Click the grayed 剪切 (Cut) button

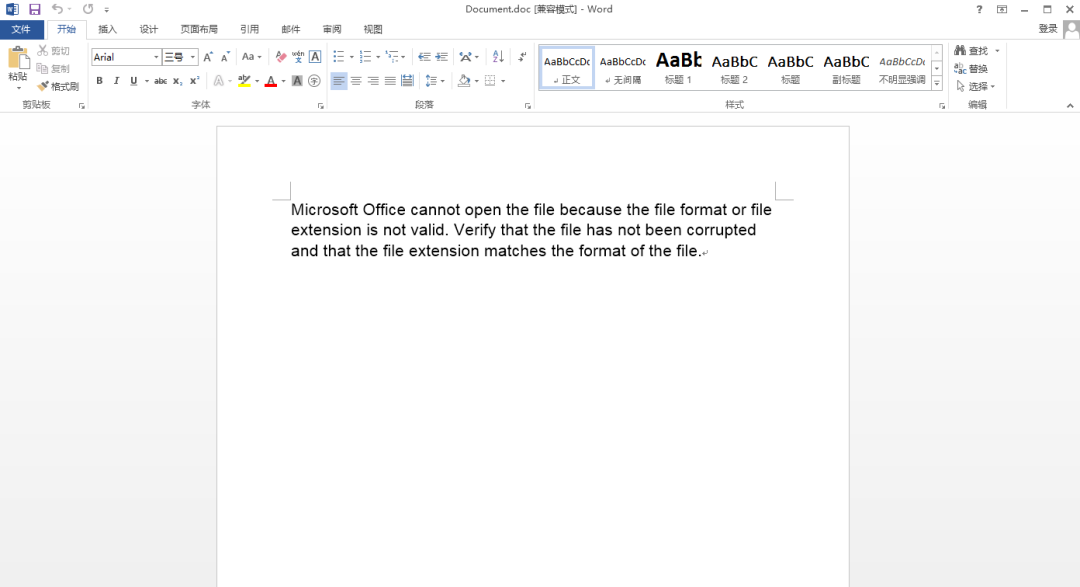[54, 50]
